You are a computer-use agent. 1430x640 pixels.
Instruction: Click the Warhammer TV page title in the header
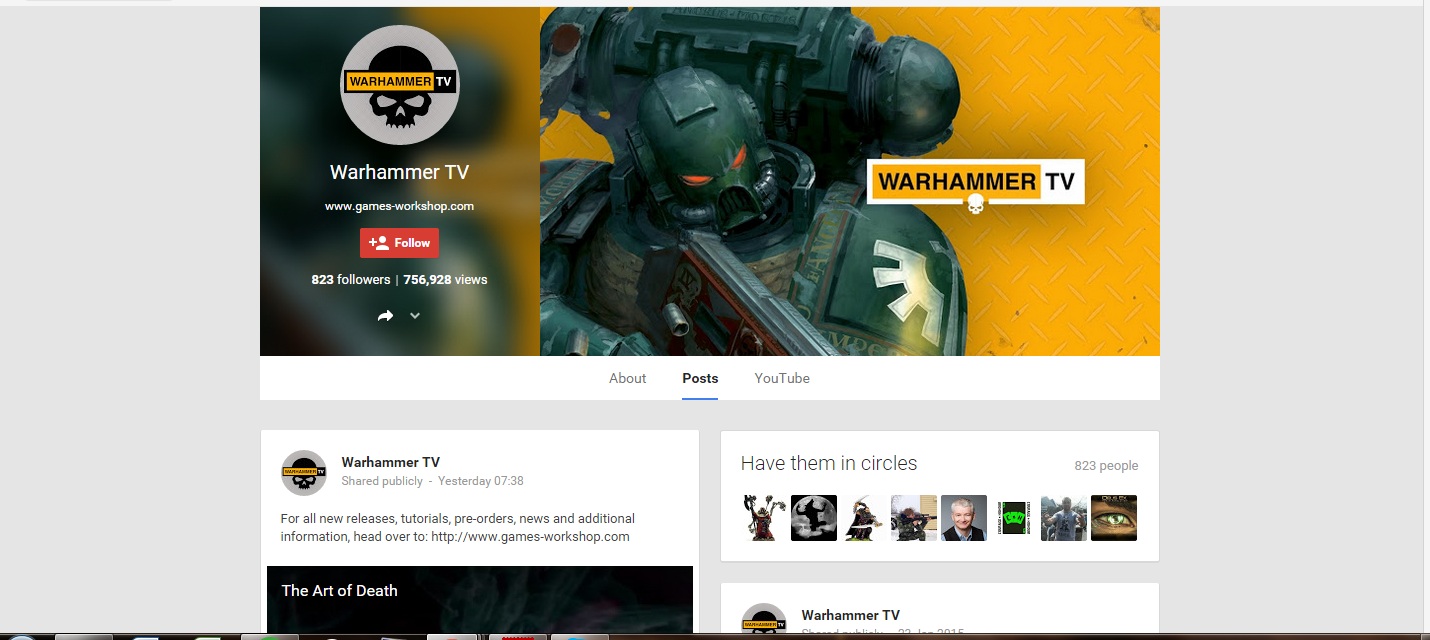[399, 172]
